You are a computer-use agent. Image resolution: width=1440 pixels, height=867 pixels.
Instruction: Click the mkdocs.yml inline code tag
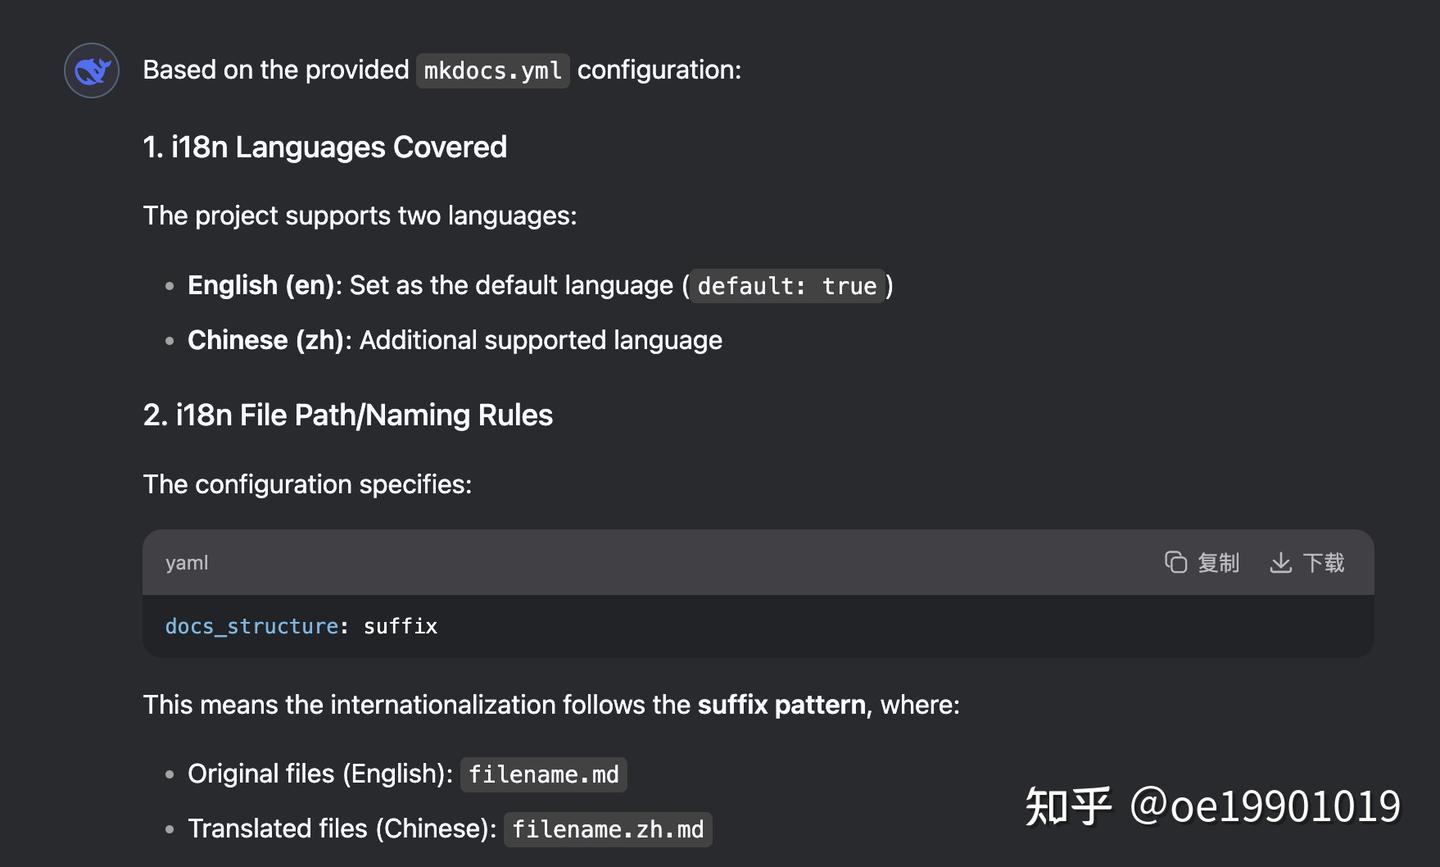[493, 71]
